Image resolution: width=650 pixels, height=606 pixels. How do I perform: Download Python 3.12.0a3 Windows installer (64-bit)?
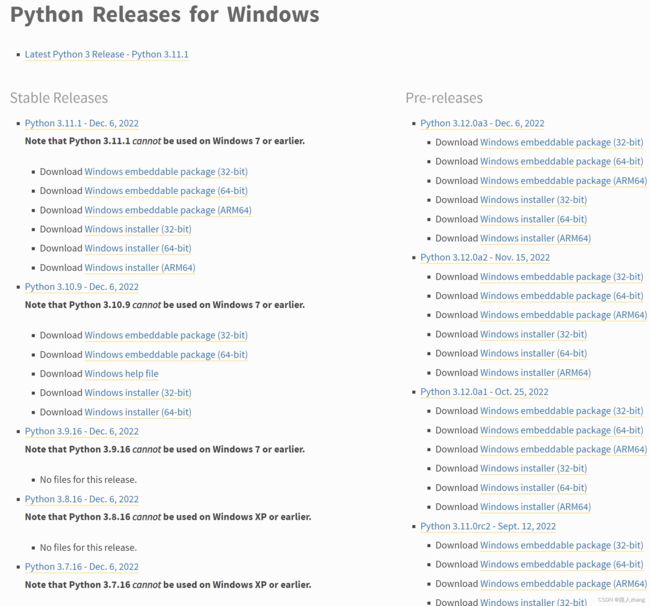click(533, 219)
